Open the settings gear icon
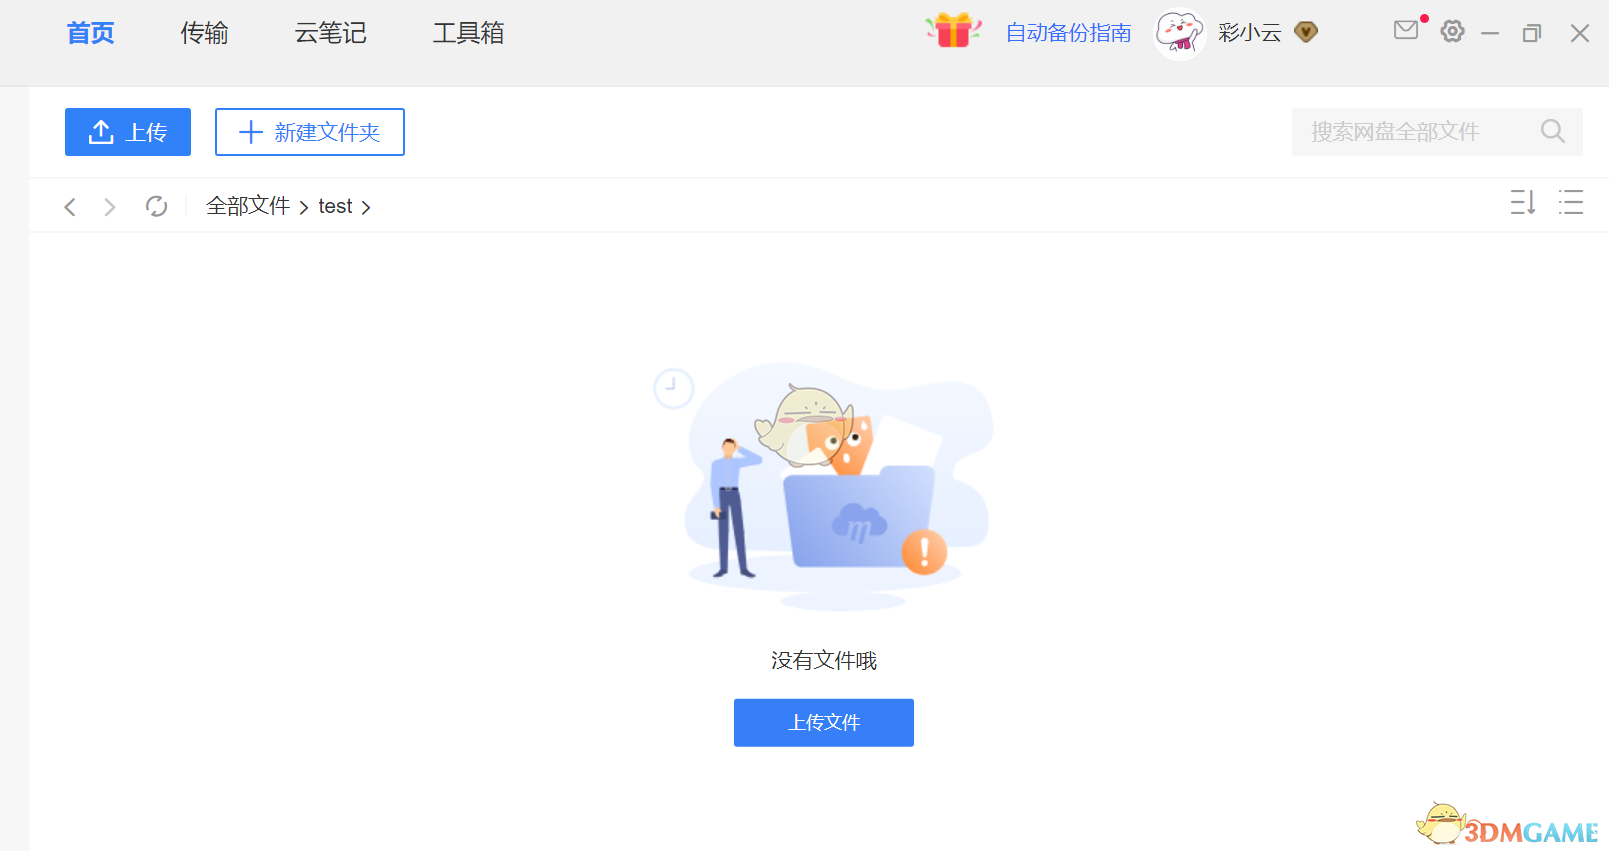The height and width of the screenshot is (851, 1609). (x=1452, y=31)
